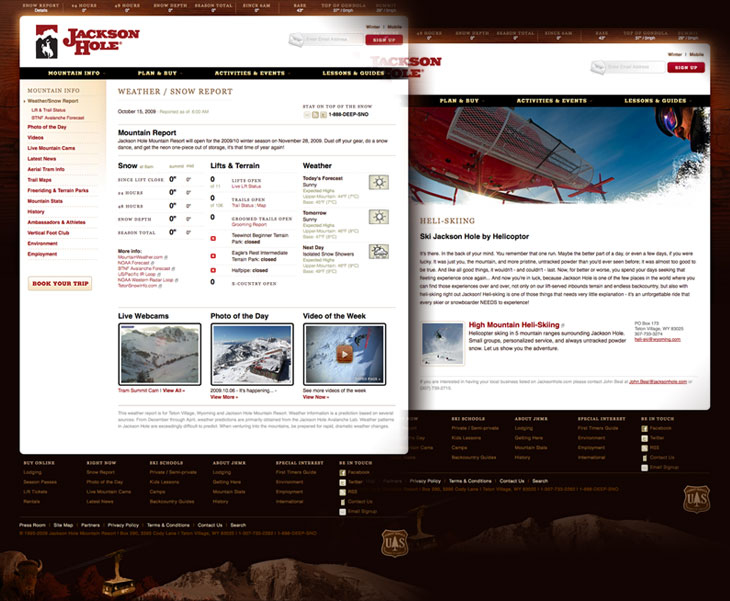Click the closed status icon next to Halfpipe
This screenshot has width=730, height=601.
(213, 270)
